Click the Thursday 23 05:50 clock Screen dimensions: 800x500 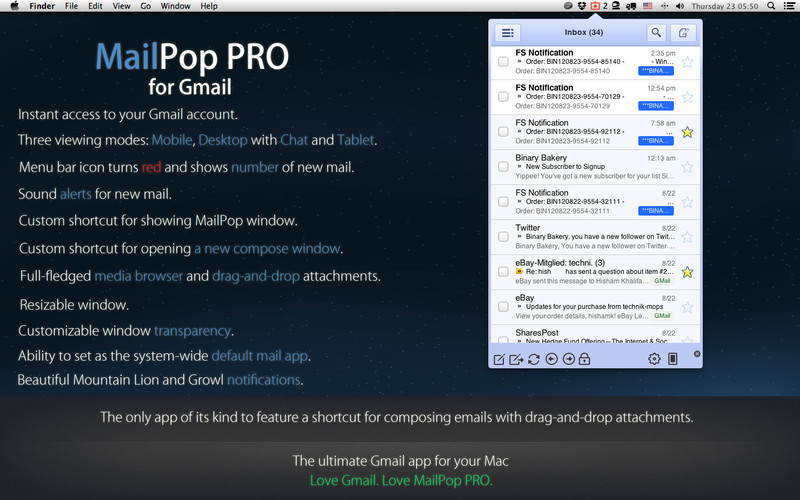coord(724,6)
